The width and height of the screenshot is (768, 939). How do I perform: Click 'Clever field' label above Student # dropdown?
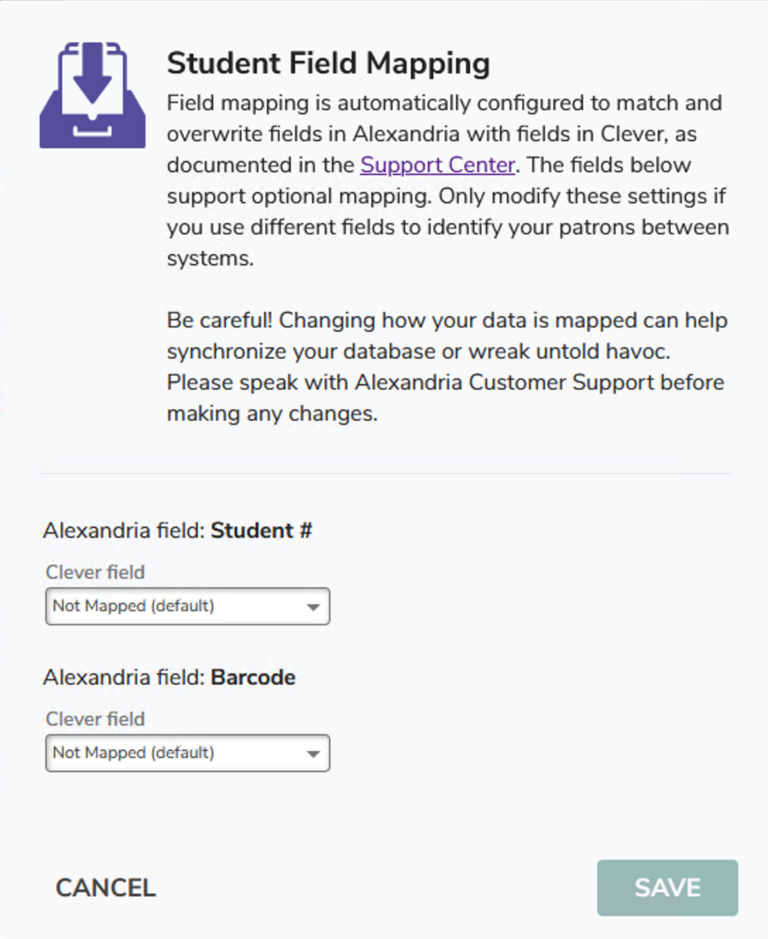tap(95, 572)
